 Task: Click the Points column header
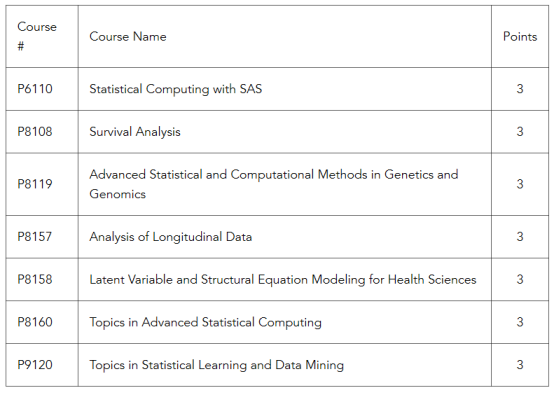click(520, 36)
